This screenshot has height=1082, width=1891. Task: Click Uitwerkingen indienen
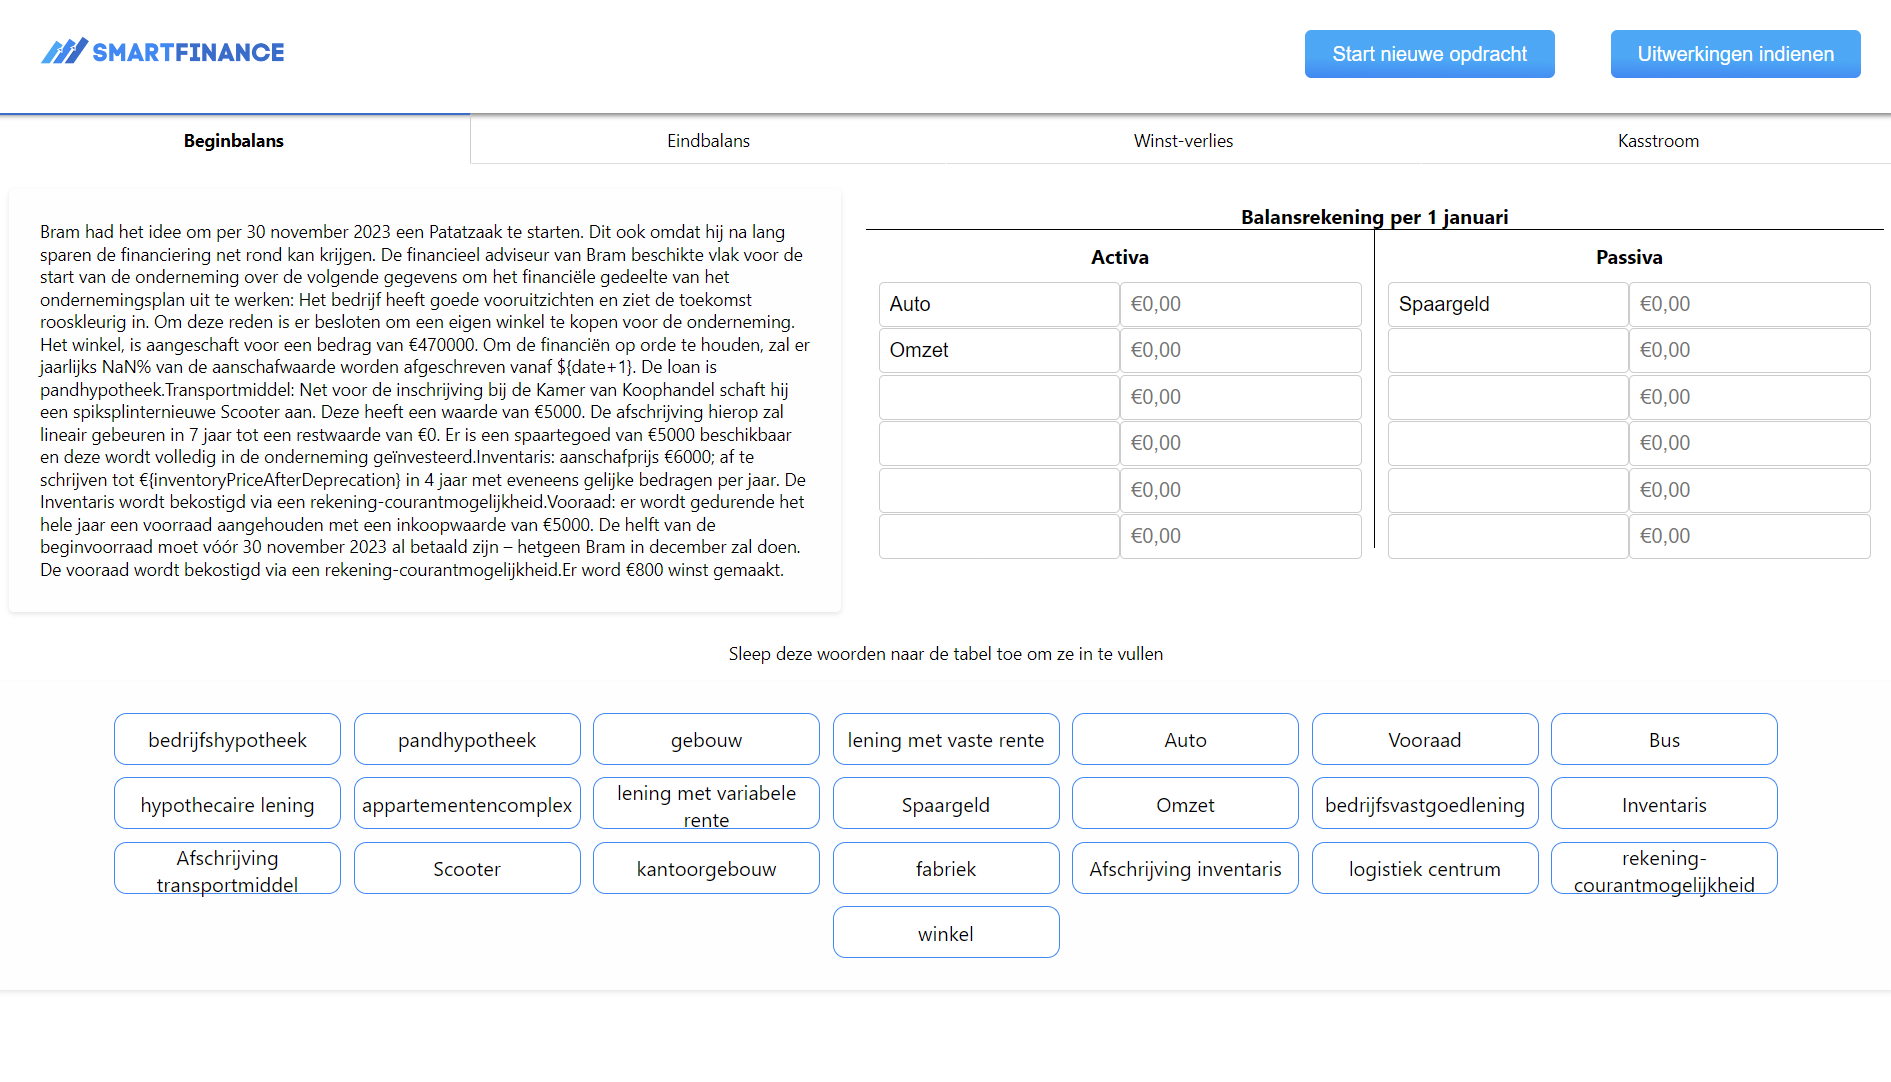1734,53
